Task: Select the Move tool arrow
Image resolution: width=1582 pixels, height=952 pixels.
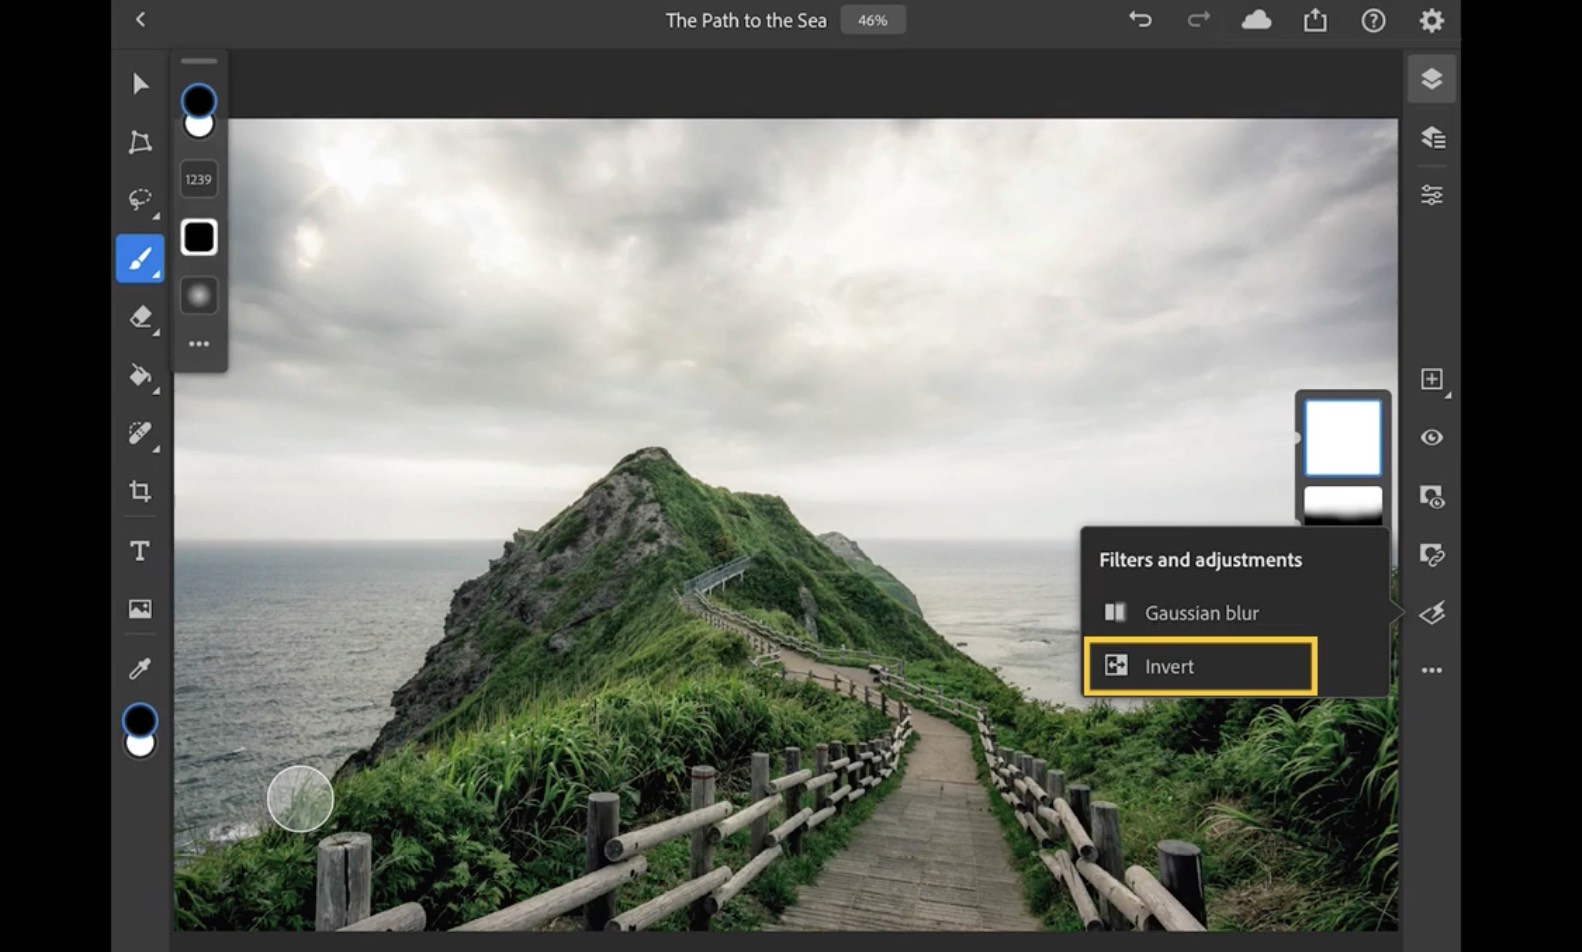Action: tap(140, 84)
